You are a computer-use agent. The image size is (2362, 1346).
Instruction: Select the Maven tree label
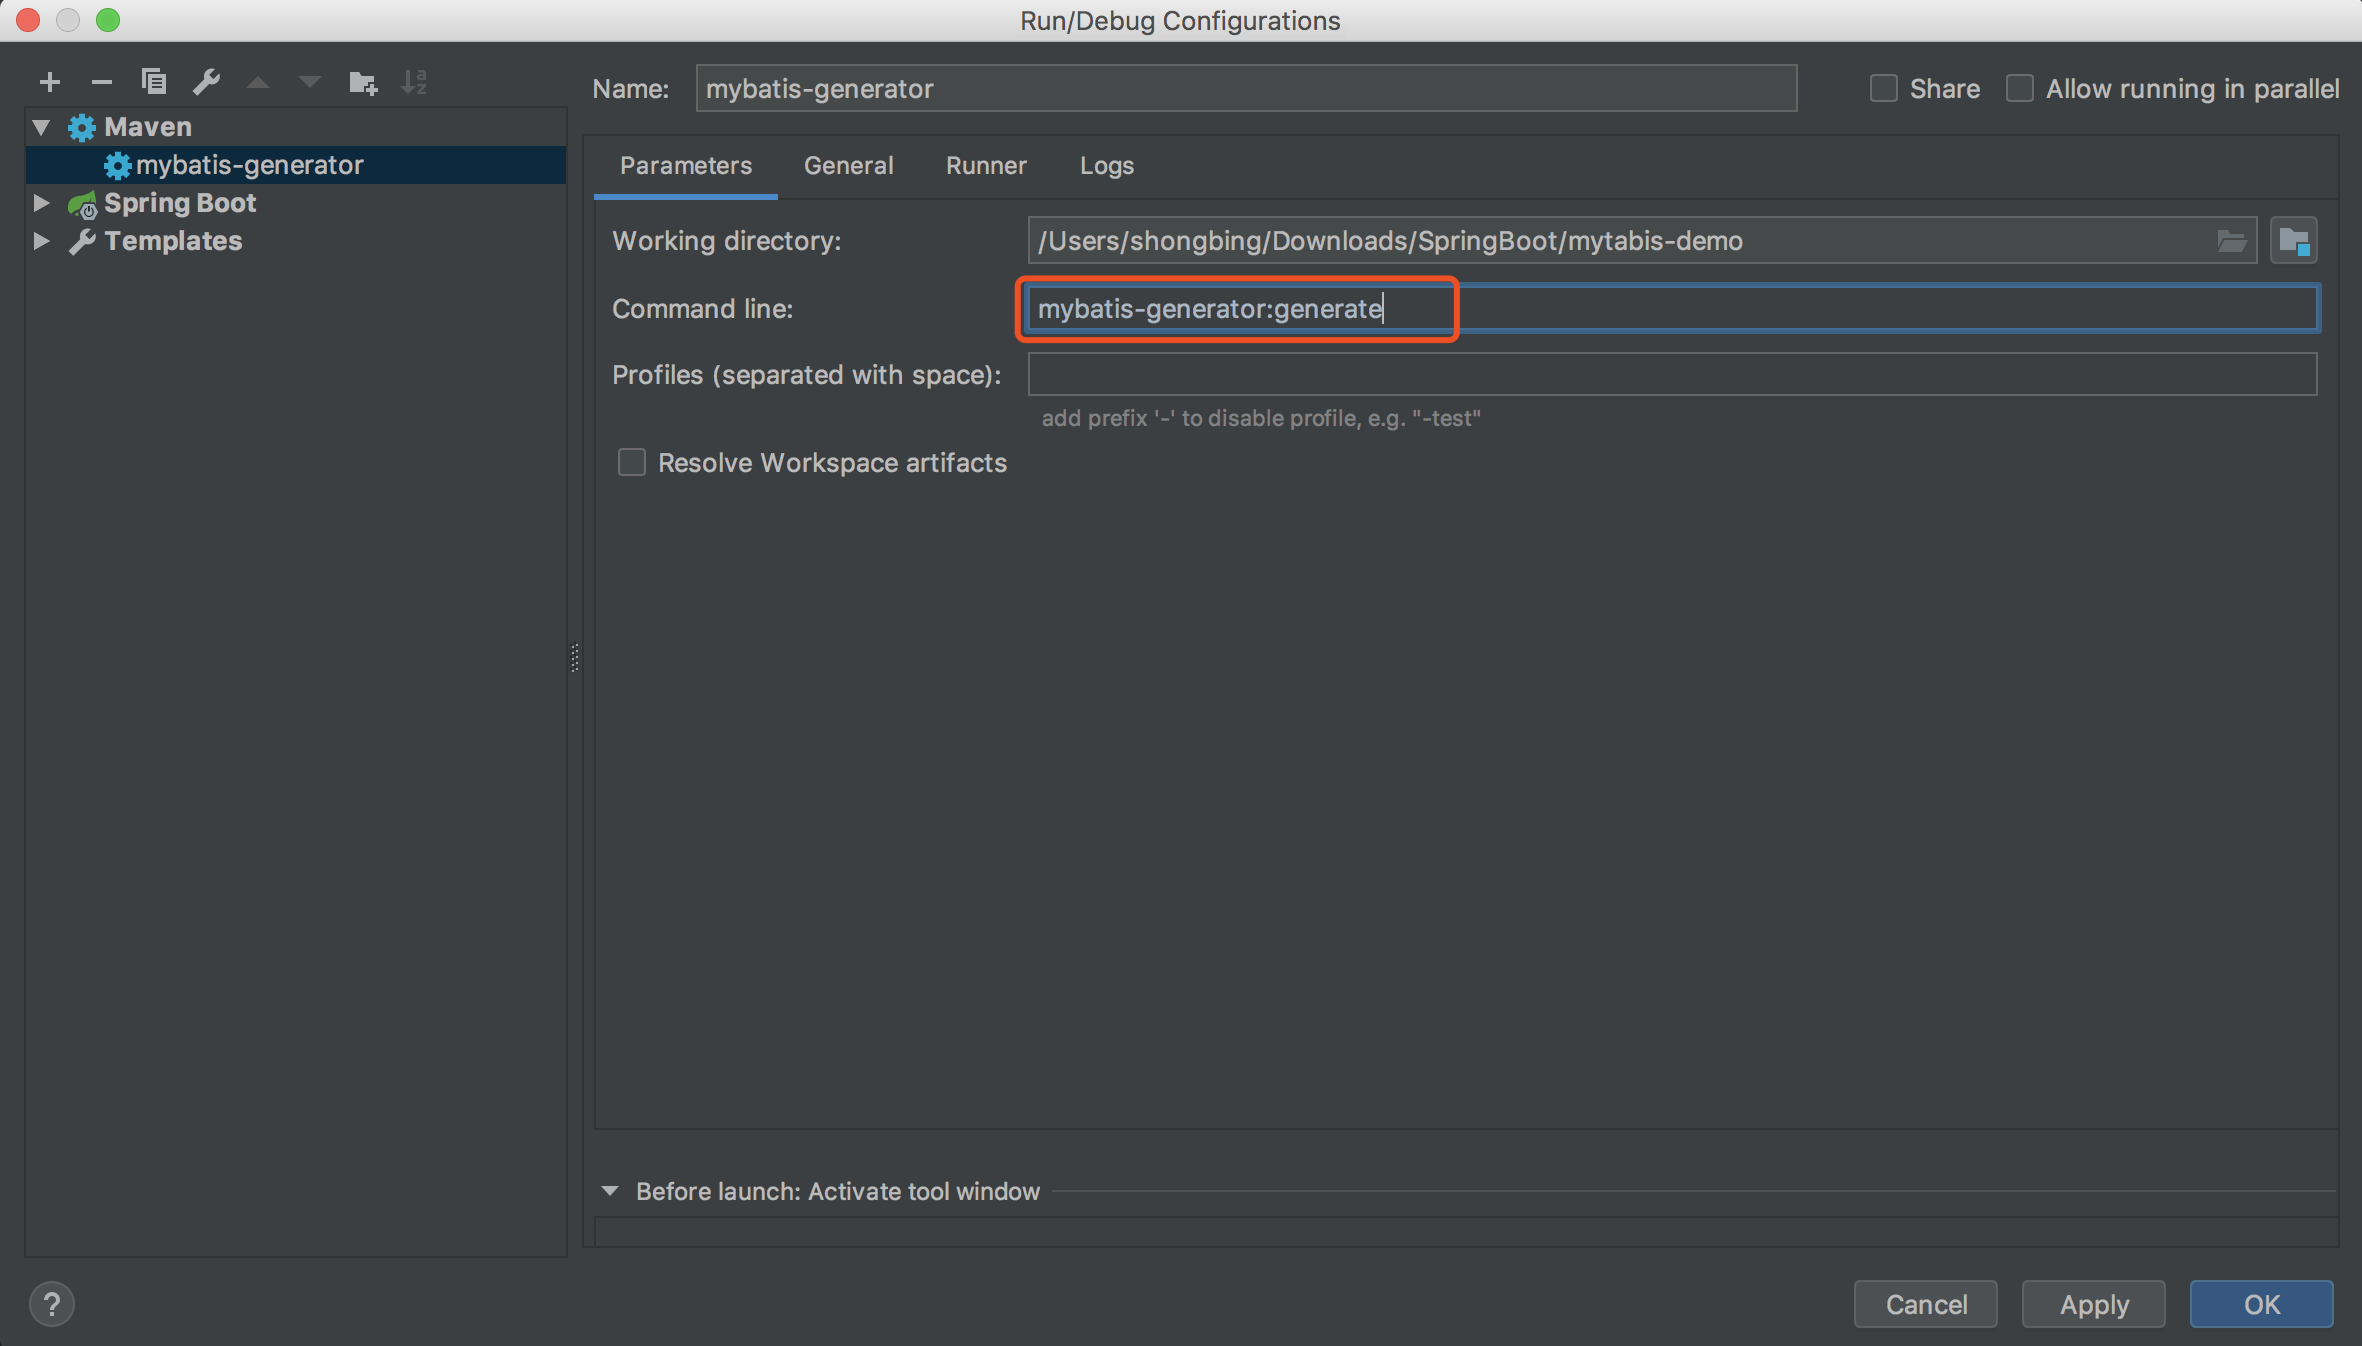(x=148, y=127)
